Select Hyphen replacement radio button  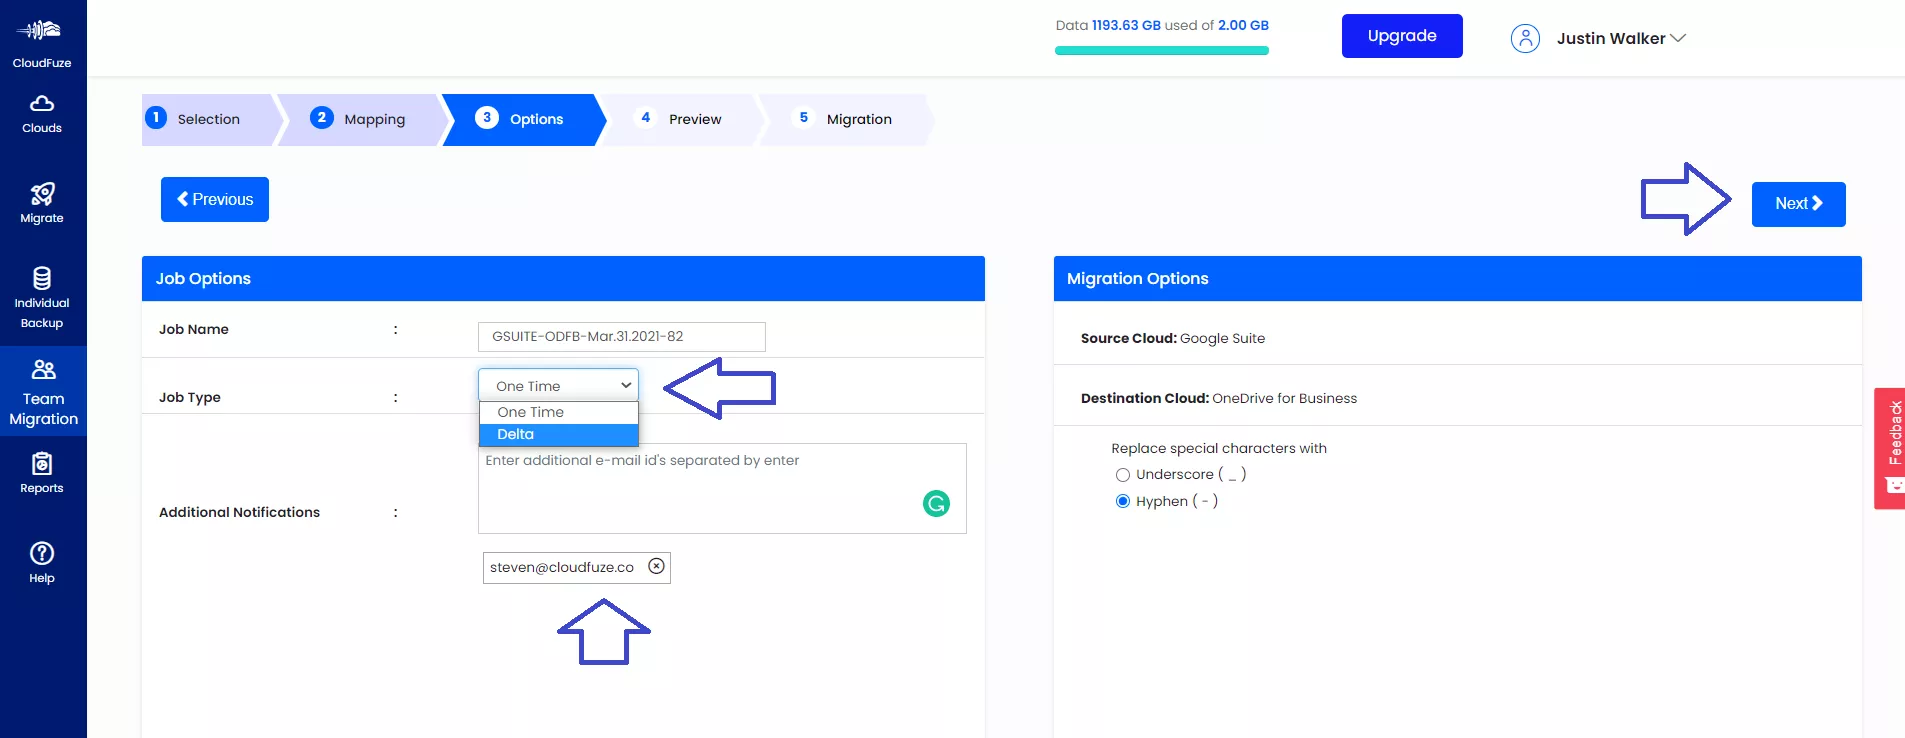1123,502
